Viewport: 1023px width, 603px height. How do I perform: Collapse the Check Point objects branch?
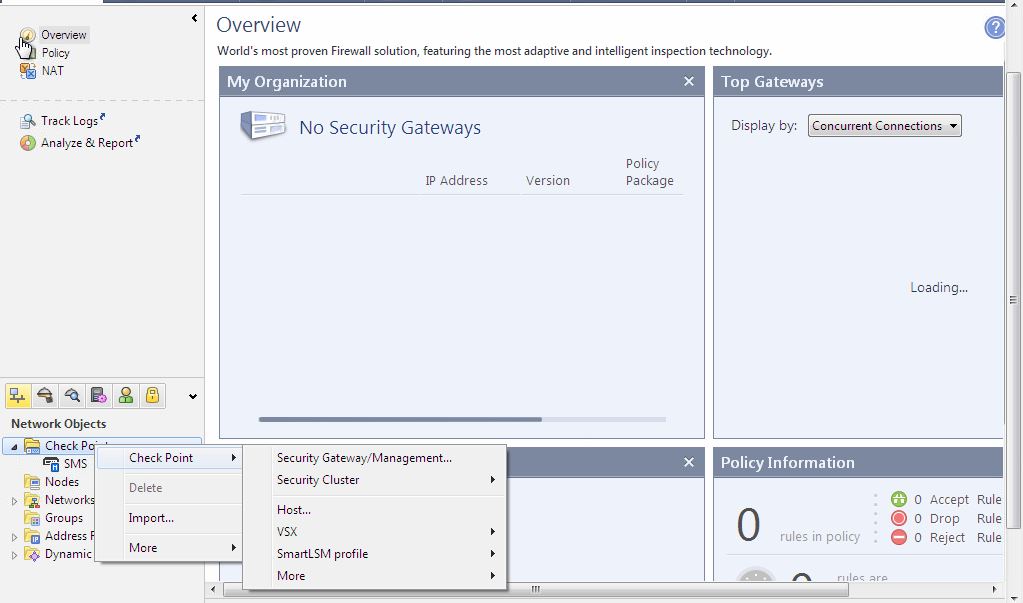(x=13, y=445)
